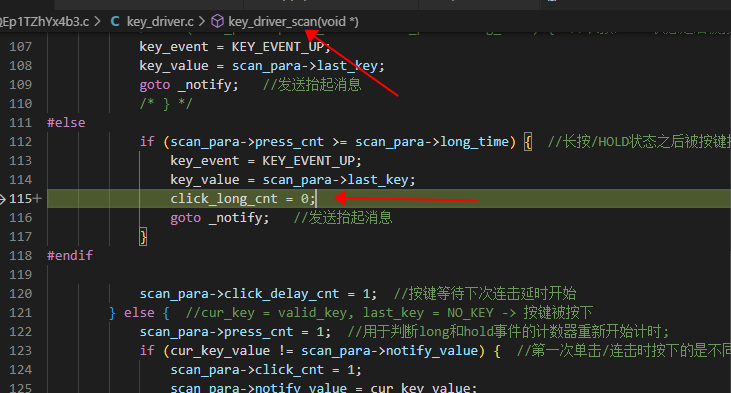The width and height of the screenshot is (731, 393).
Task: Click click_delay_cnt on line 120
Action: coord(282,294)
